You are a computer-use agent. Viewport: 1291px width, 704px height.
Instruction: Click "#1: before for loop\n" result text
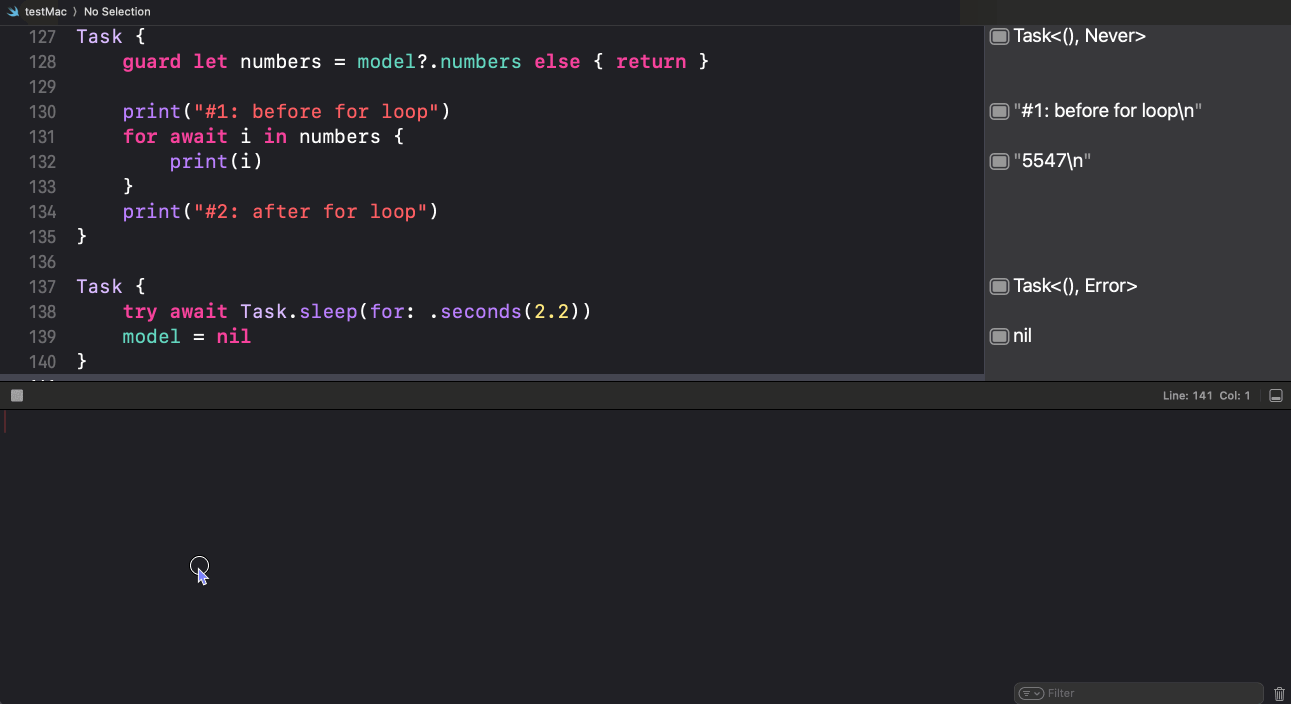coord(1107,112)
